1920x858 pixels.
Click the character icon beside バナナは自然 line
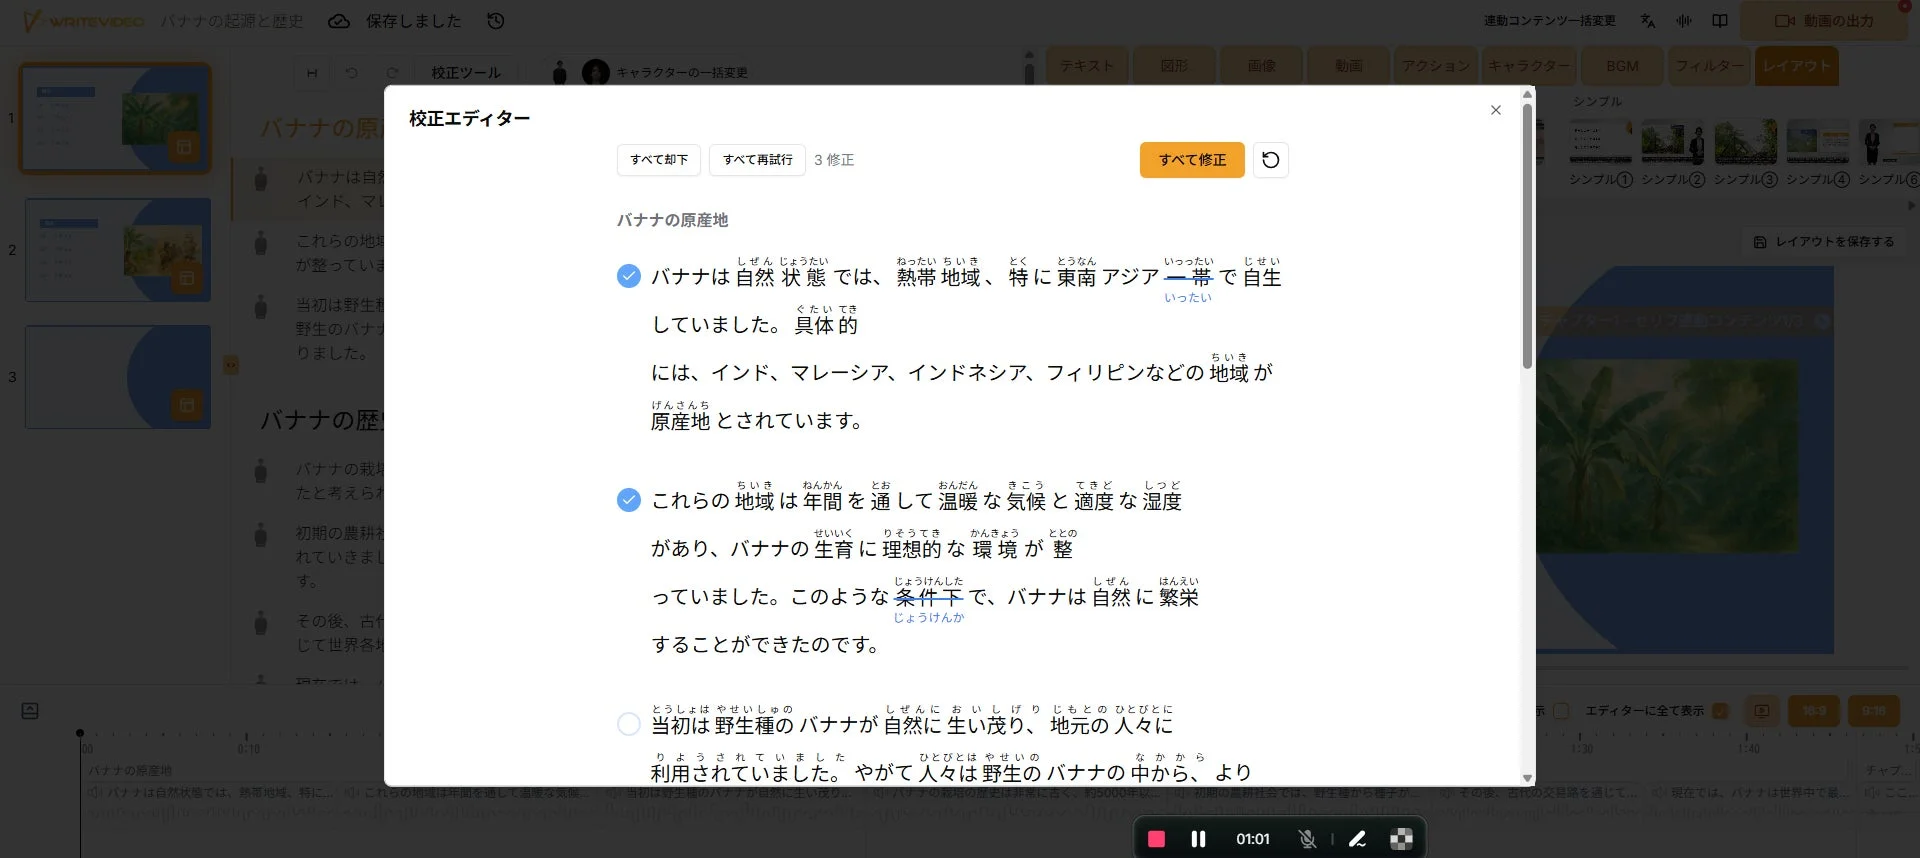tap(261, 180)
